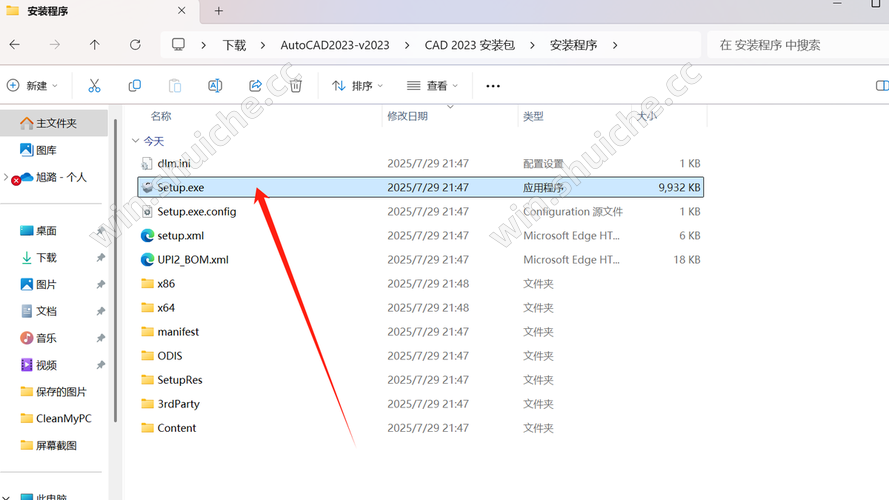This screenshot has width=889, height=500.
Task: Unpin 桌面 using its pin icon
Action: pyautogui.click(x=100, y=231)
